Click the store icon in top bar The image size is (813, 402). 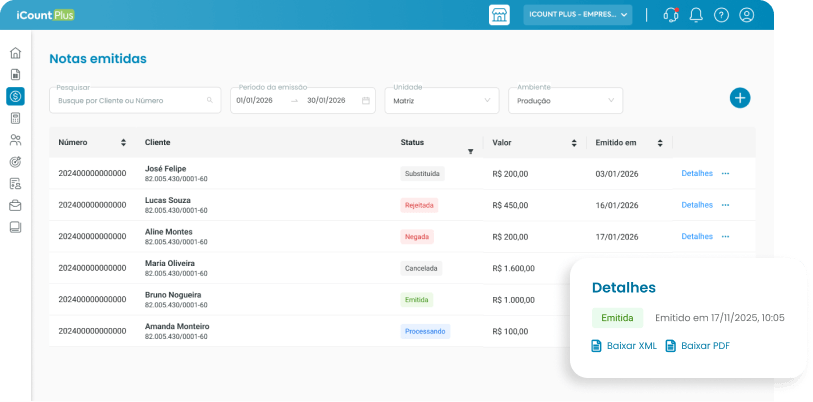click(x=499, y=15)
